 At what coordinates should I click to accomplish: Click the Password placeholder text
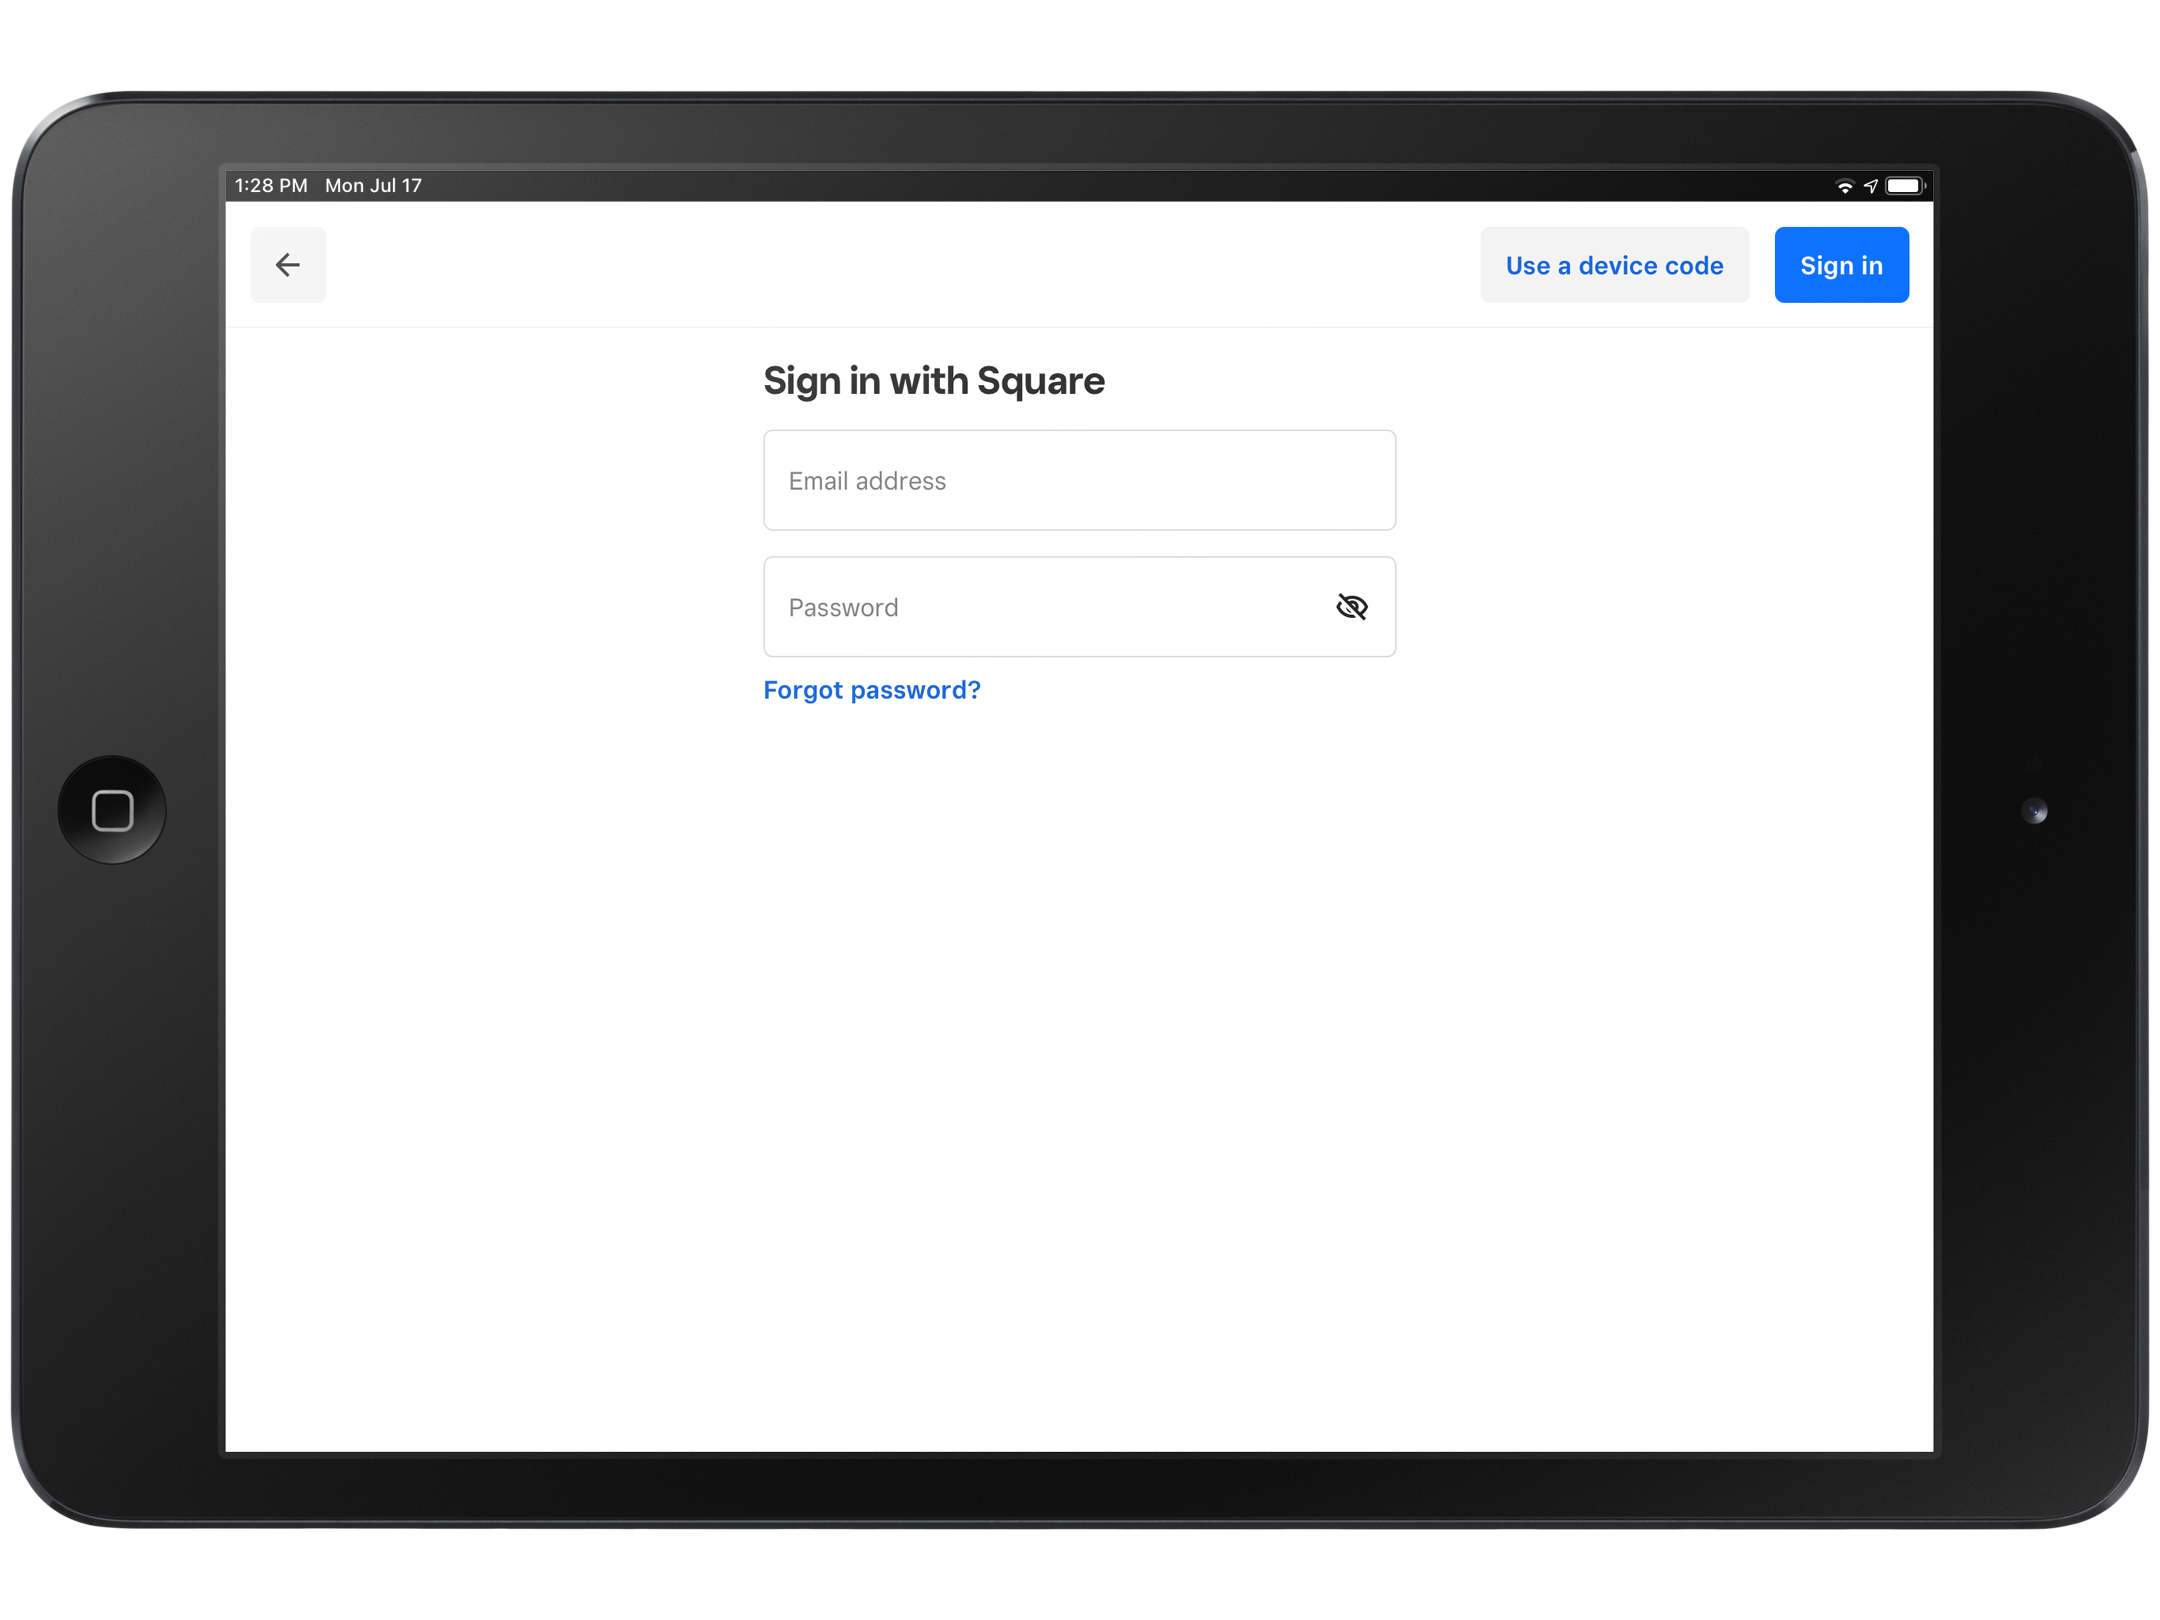(x=843, y=607)
